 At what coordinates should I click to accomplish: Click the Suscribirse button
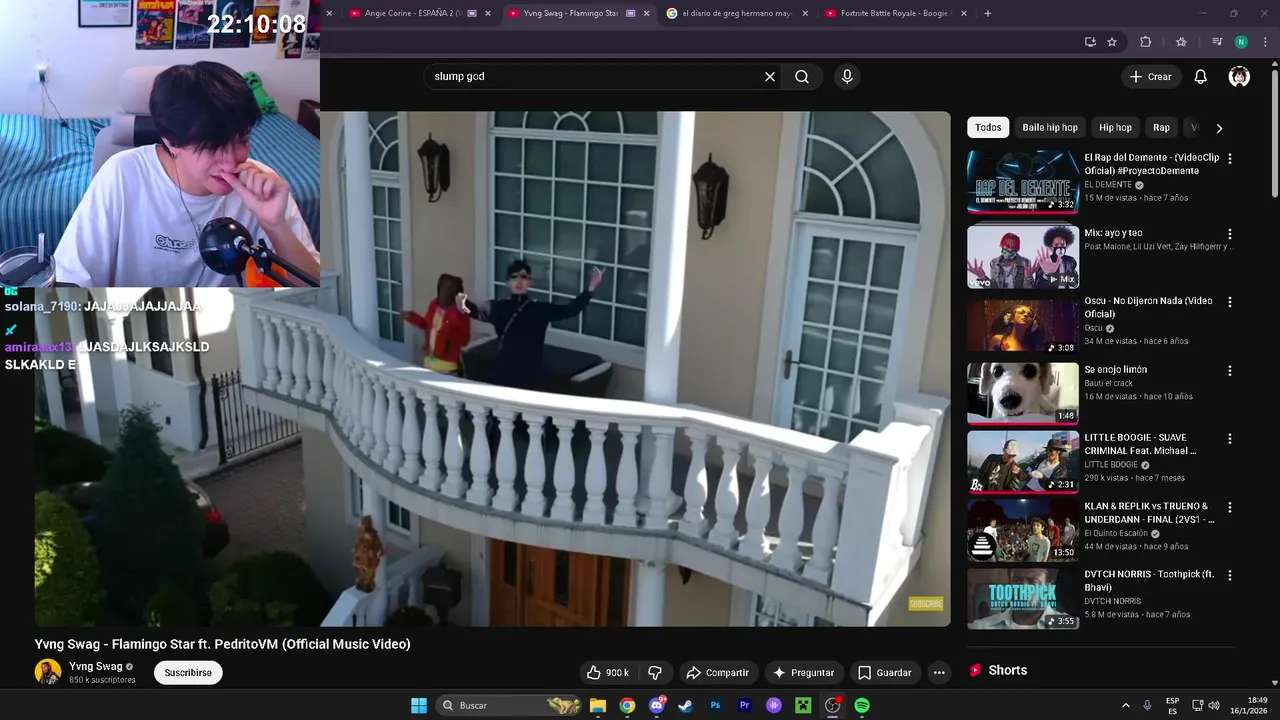click(188, 673)
